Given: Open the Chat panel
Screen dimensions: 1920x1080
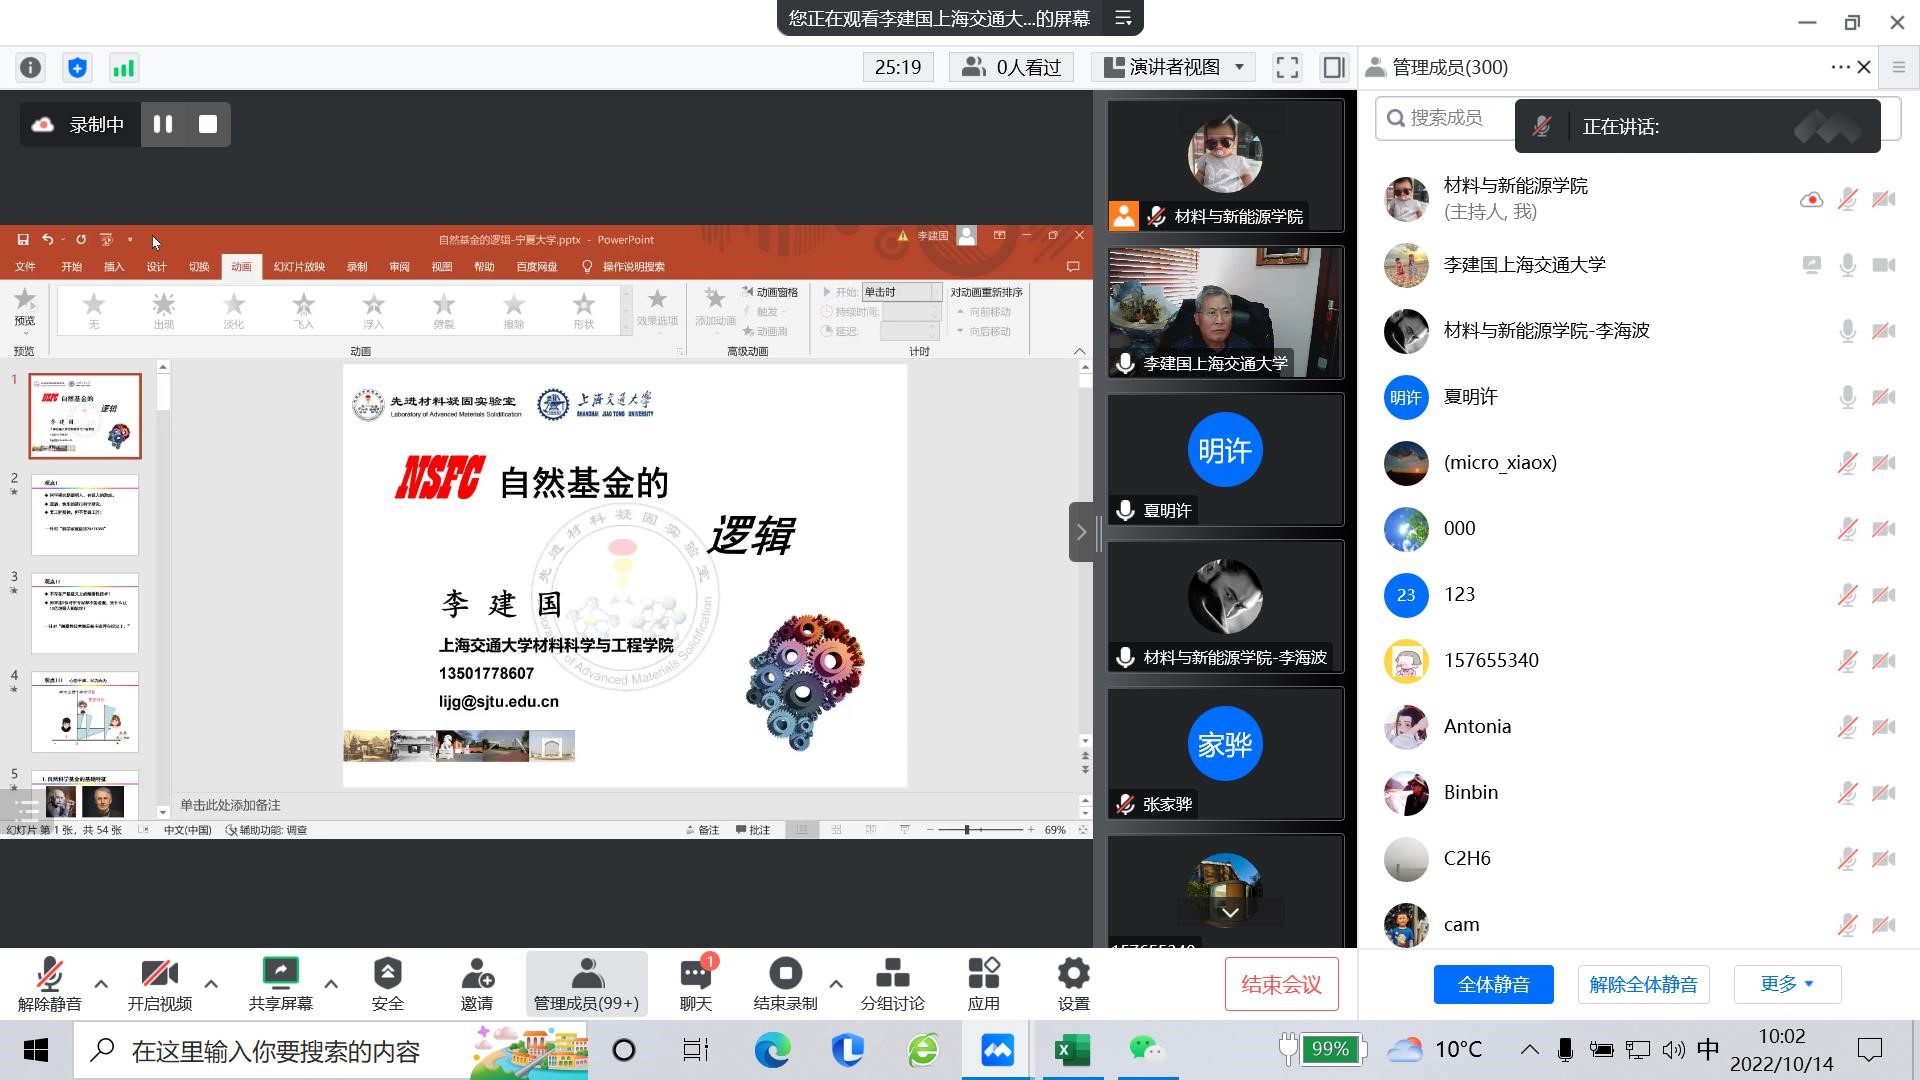Looking at the screenshot, I should point(695,983).
